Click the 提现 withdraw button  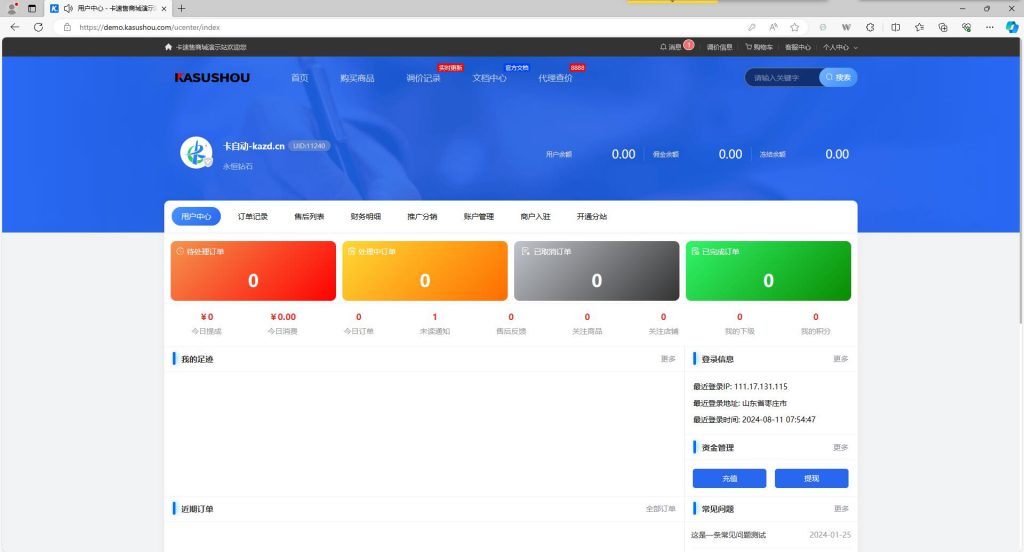point(811,479)
